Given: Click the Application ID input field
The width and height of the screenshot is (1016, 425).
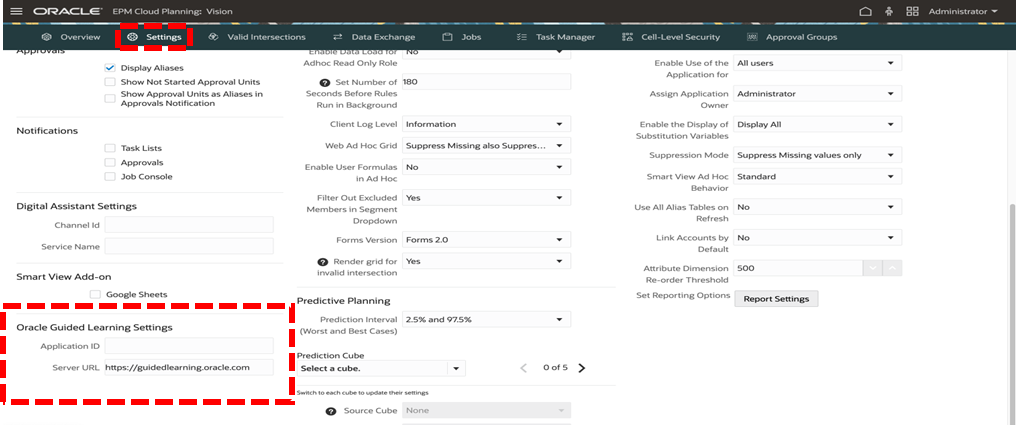Looking at the screenshot, I should tap(188, 346).
